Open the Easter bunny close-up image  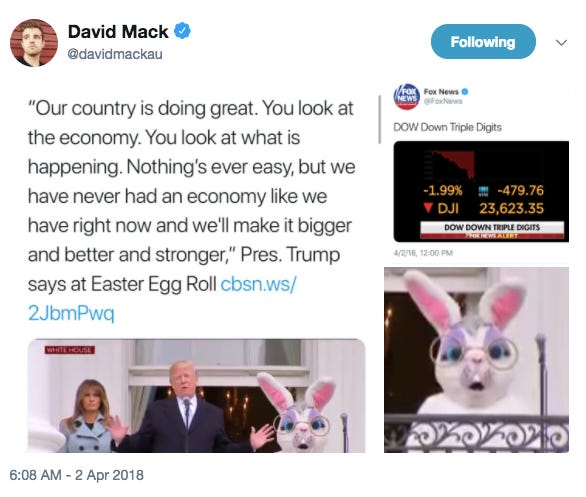[476, 360]
